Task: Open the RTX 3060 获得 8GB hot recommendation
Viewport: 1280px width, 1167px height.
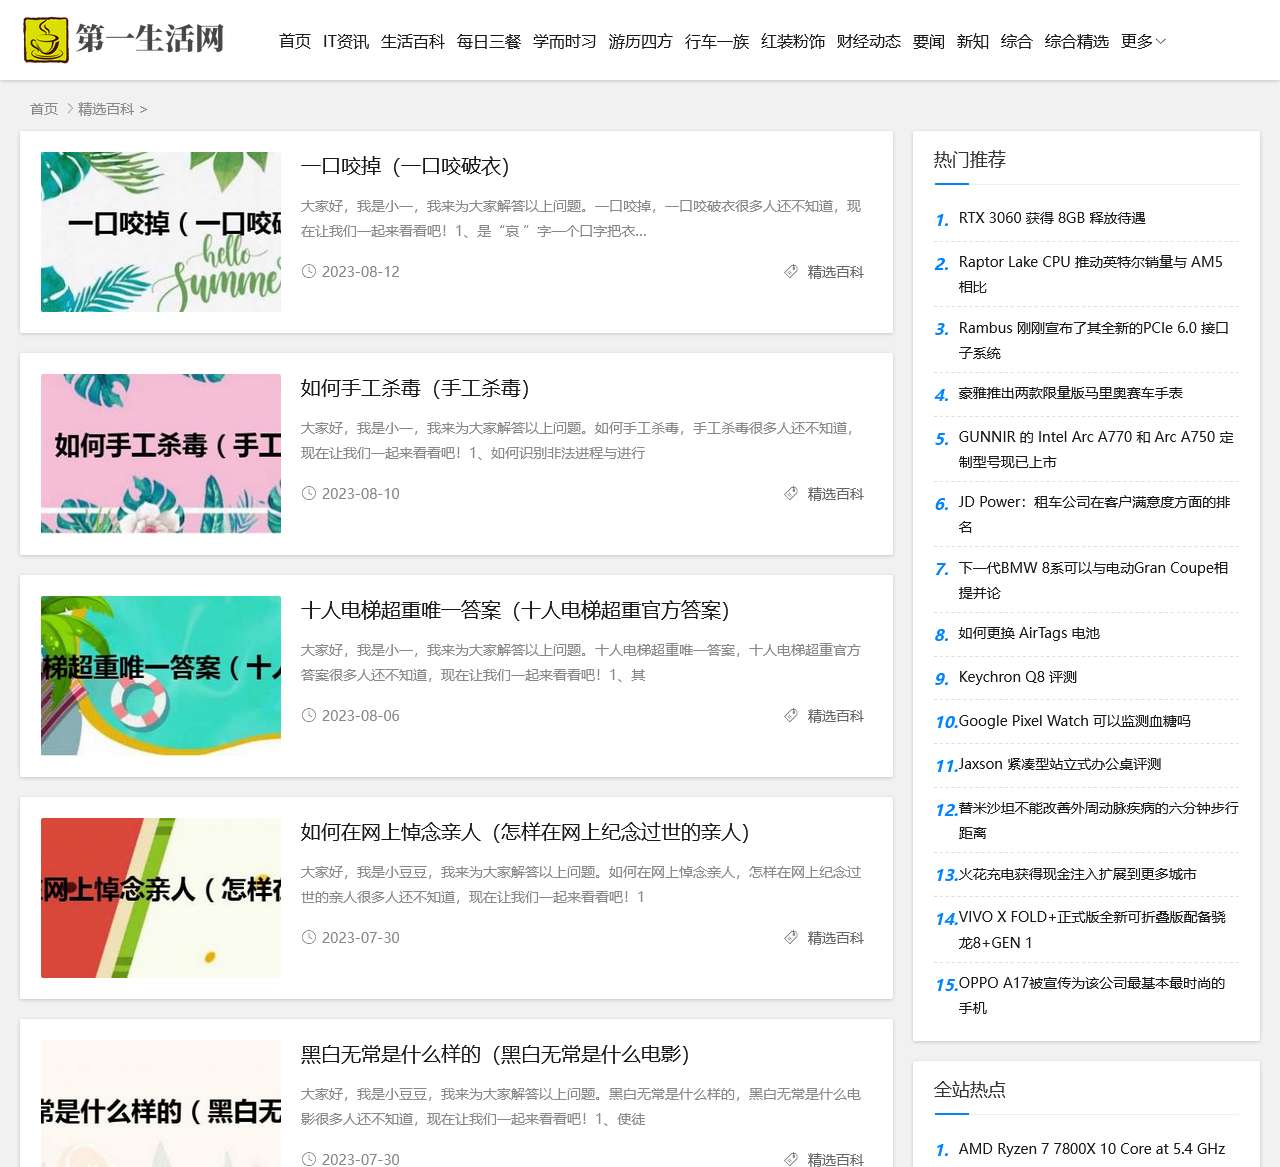Action: pyautogui.click(x=1051, y=218)
